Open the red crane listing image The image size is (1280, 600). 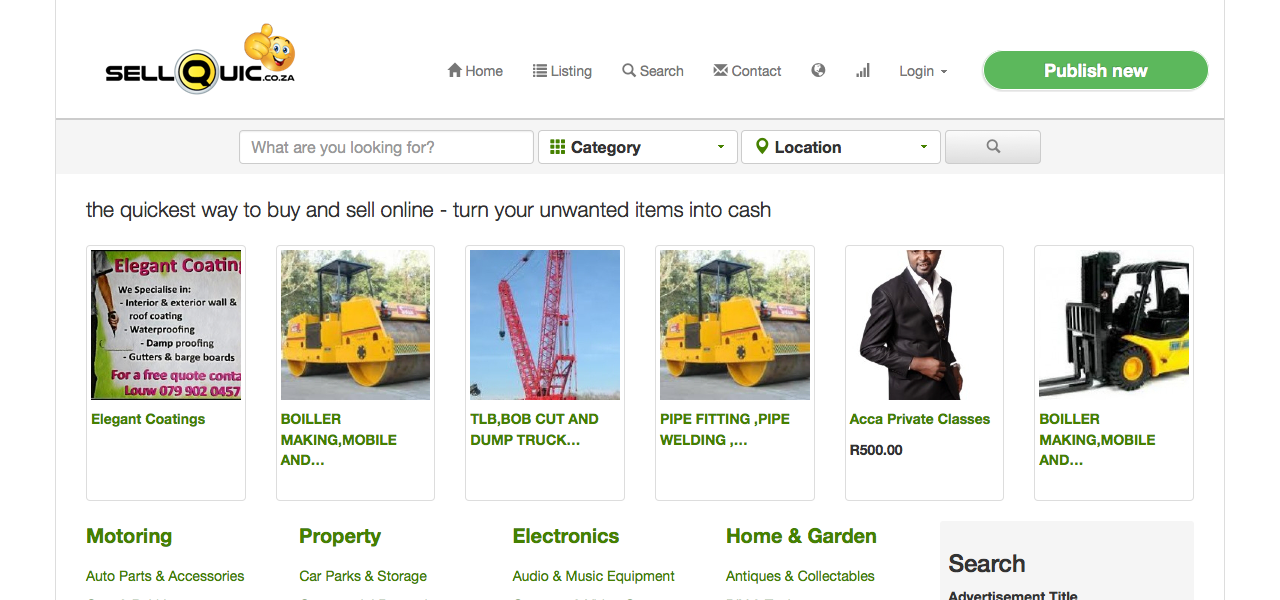coord(545,325)
